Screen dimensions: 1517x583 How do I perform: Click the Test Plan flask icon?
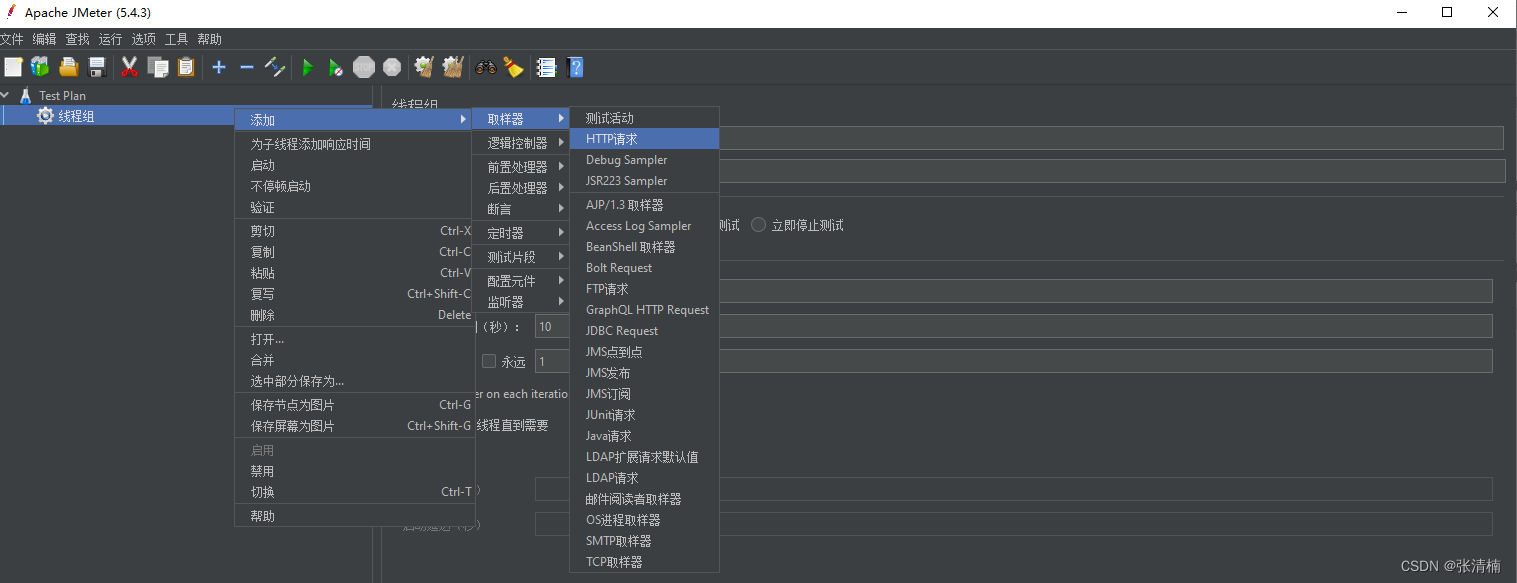[26, 96]
